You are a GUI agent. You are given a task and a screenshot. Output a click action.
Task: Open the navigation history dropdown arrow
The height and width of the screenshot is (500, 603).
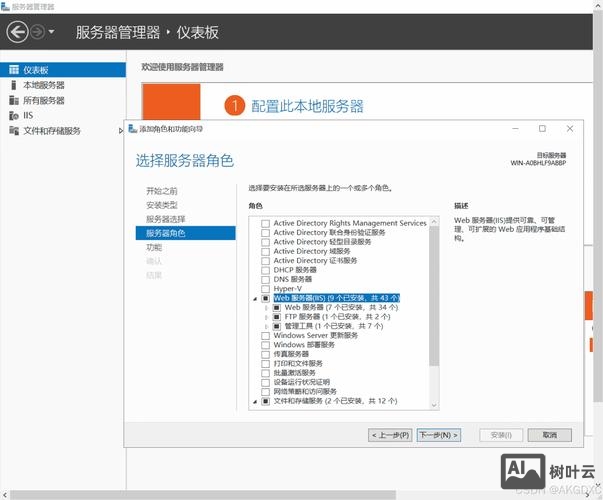51,32
